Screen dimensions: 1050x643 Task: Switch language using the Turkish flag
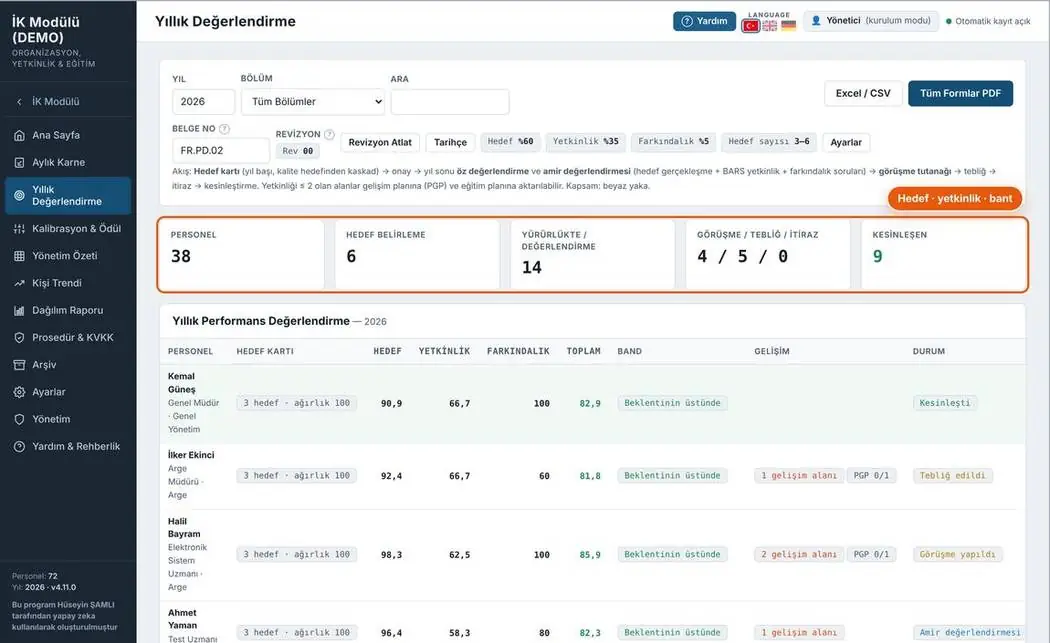pyautogui.click(x=751, y=25)
